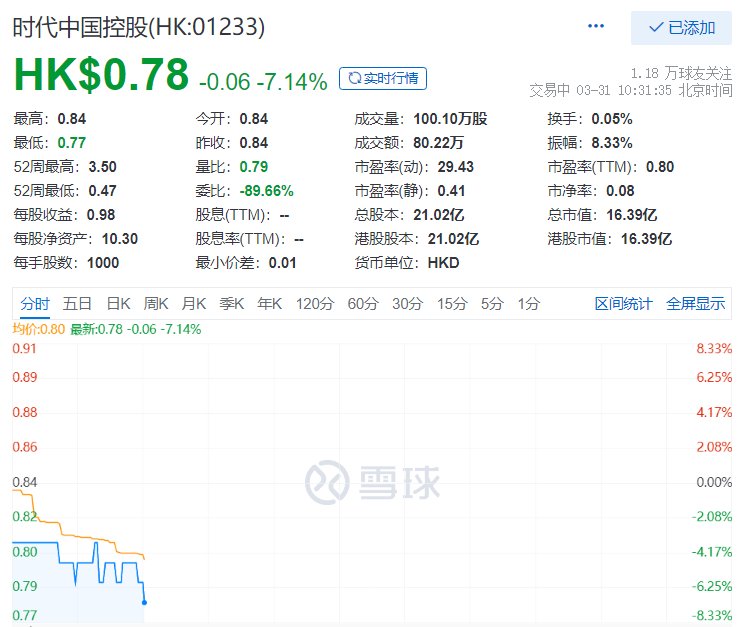
Task: Open 区间统计 interval statistics
Action: tap(624, 303)
